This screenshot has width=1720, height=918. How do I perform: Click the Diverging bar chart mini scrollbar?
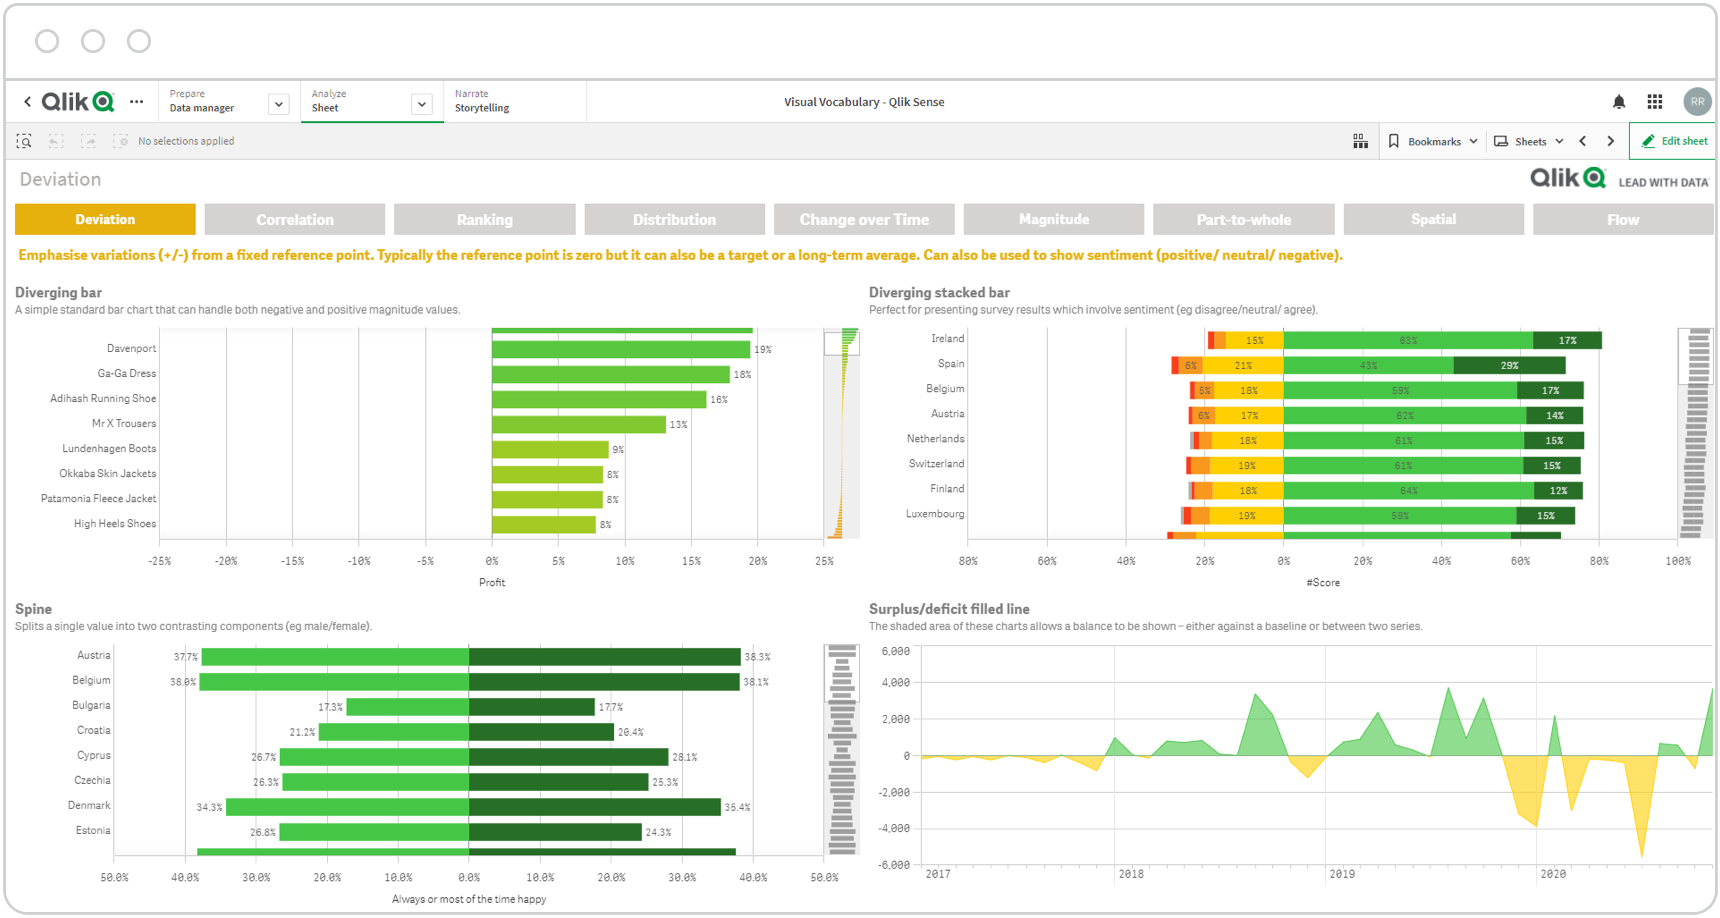pos(842,434)
